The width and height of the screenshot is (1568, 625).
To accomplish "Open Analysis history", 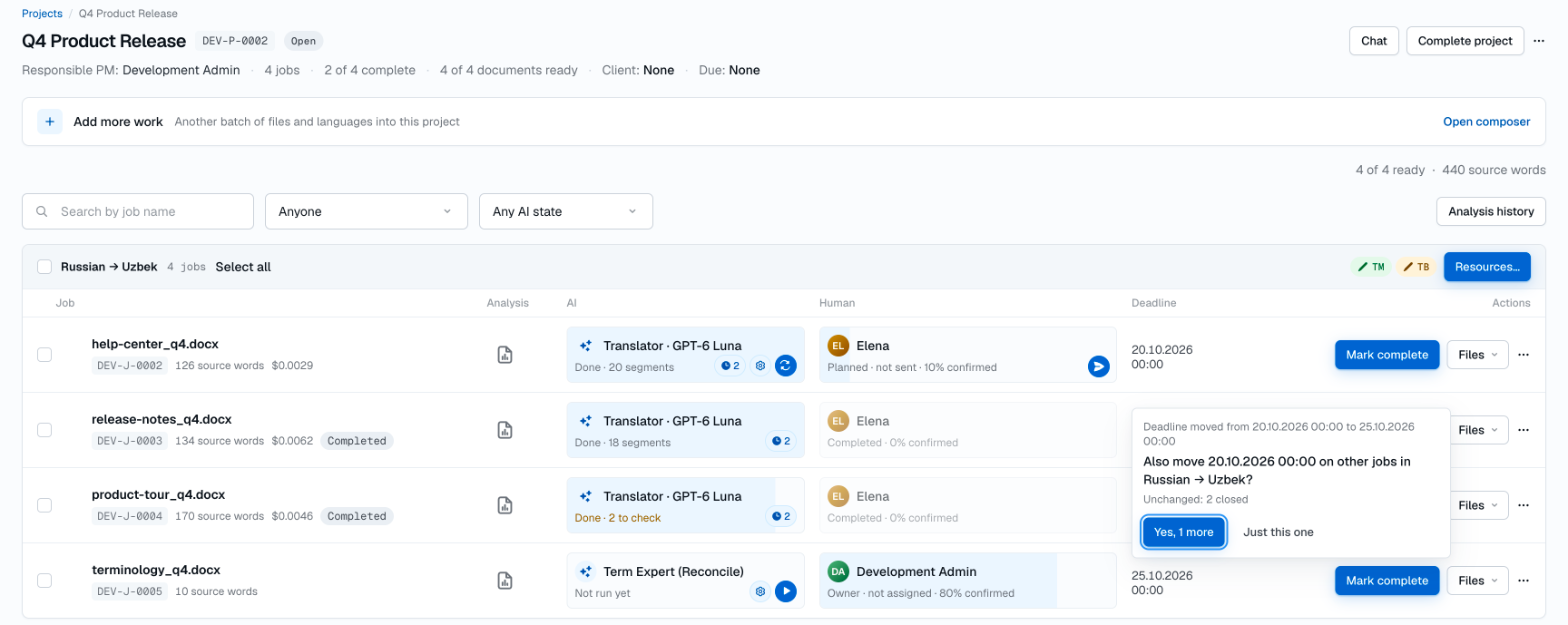I will point(1491,211).
